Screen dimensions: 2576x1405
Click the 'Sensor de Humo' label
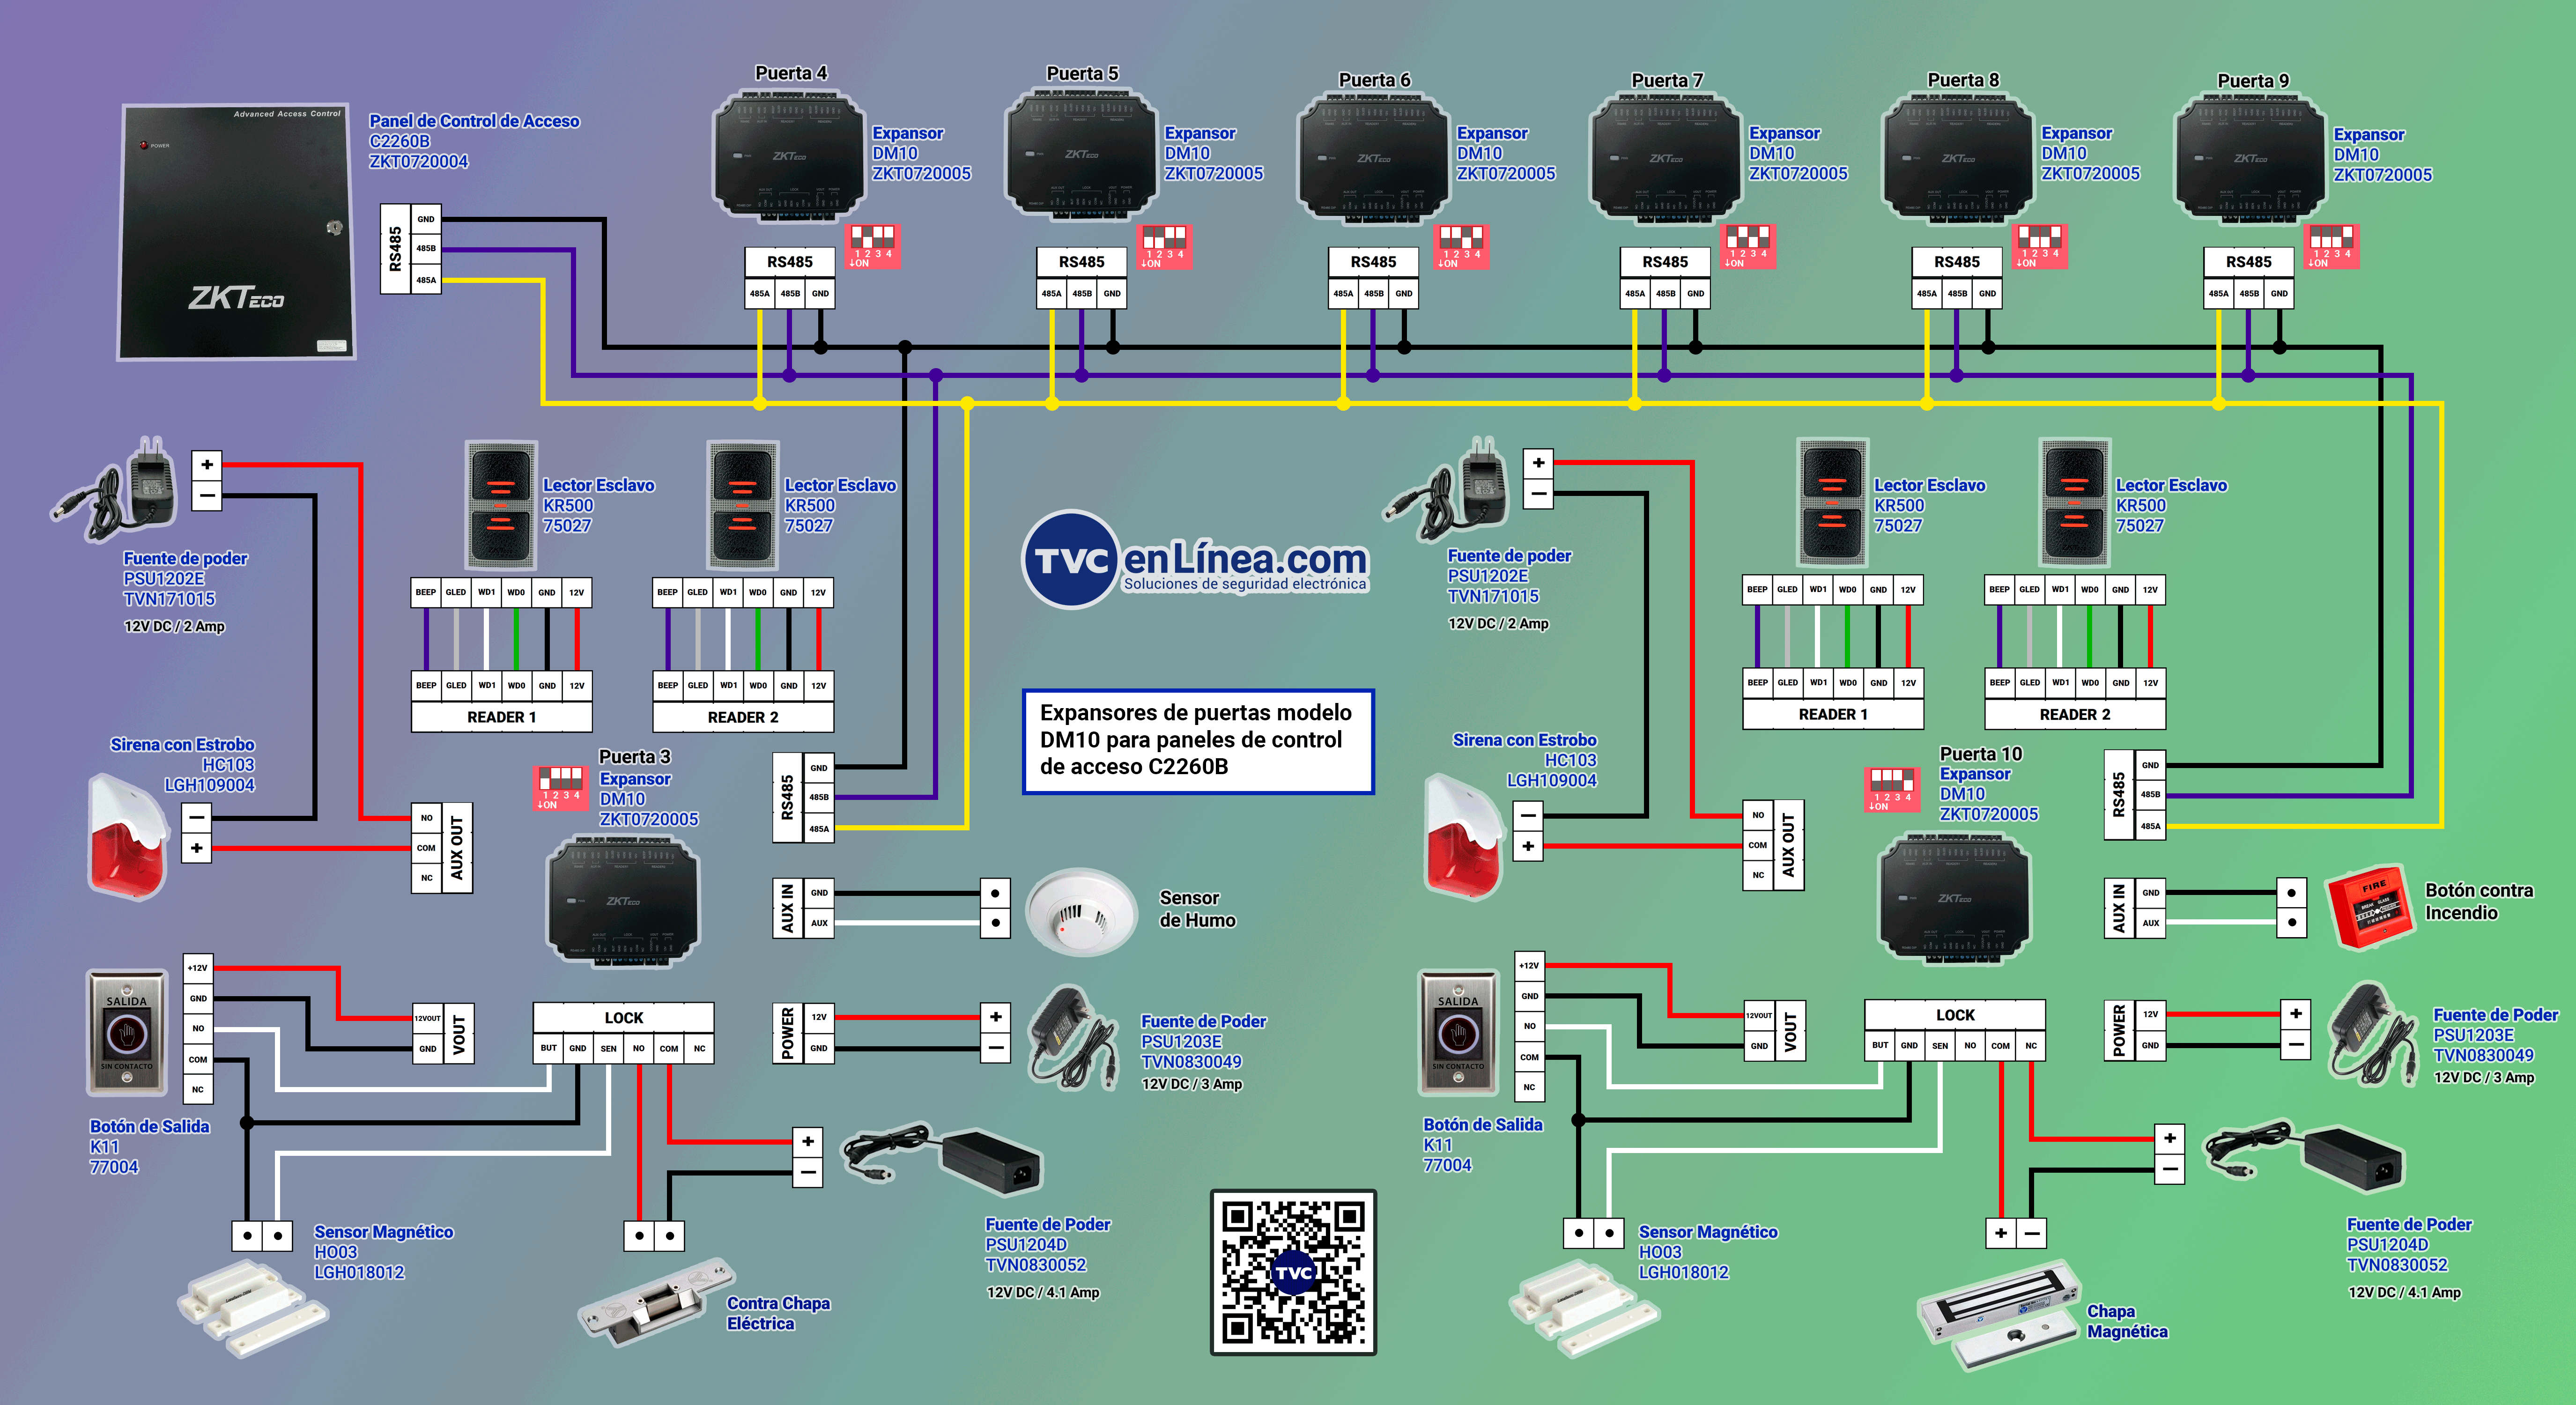pyautogui.click(x=1197, y=909)
